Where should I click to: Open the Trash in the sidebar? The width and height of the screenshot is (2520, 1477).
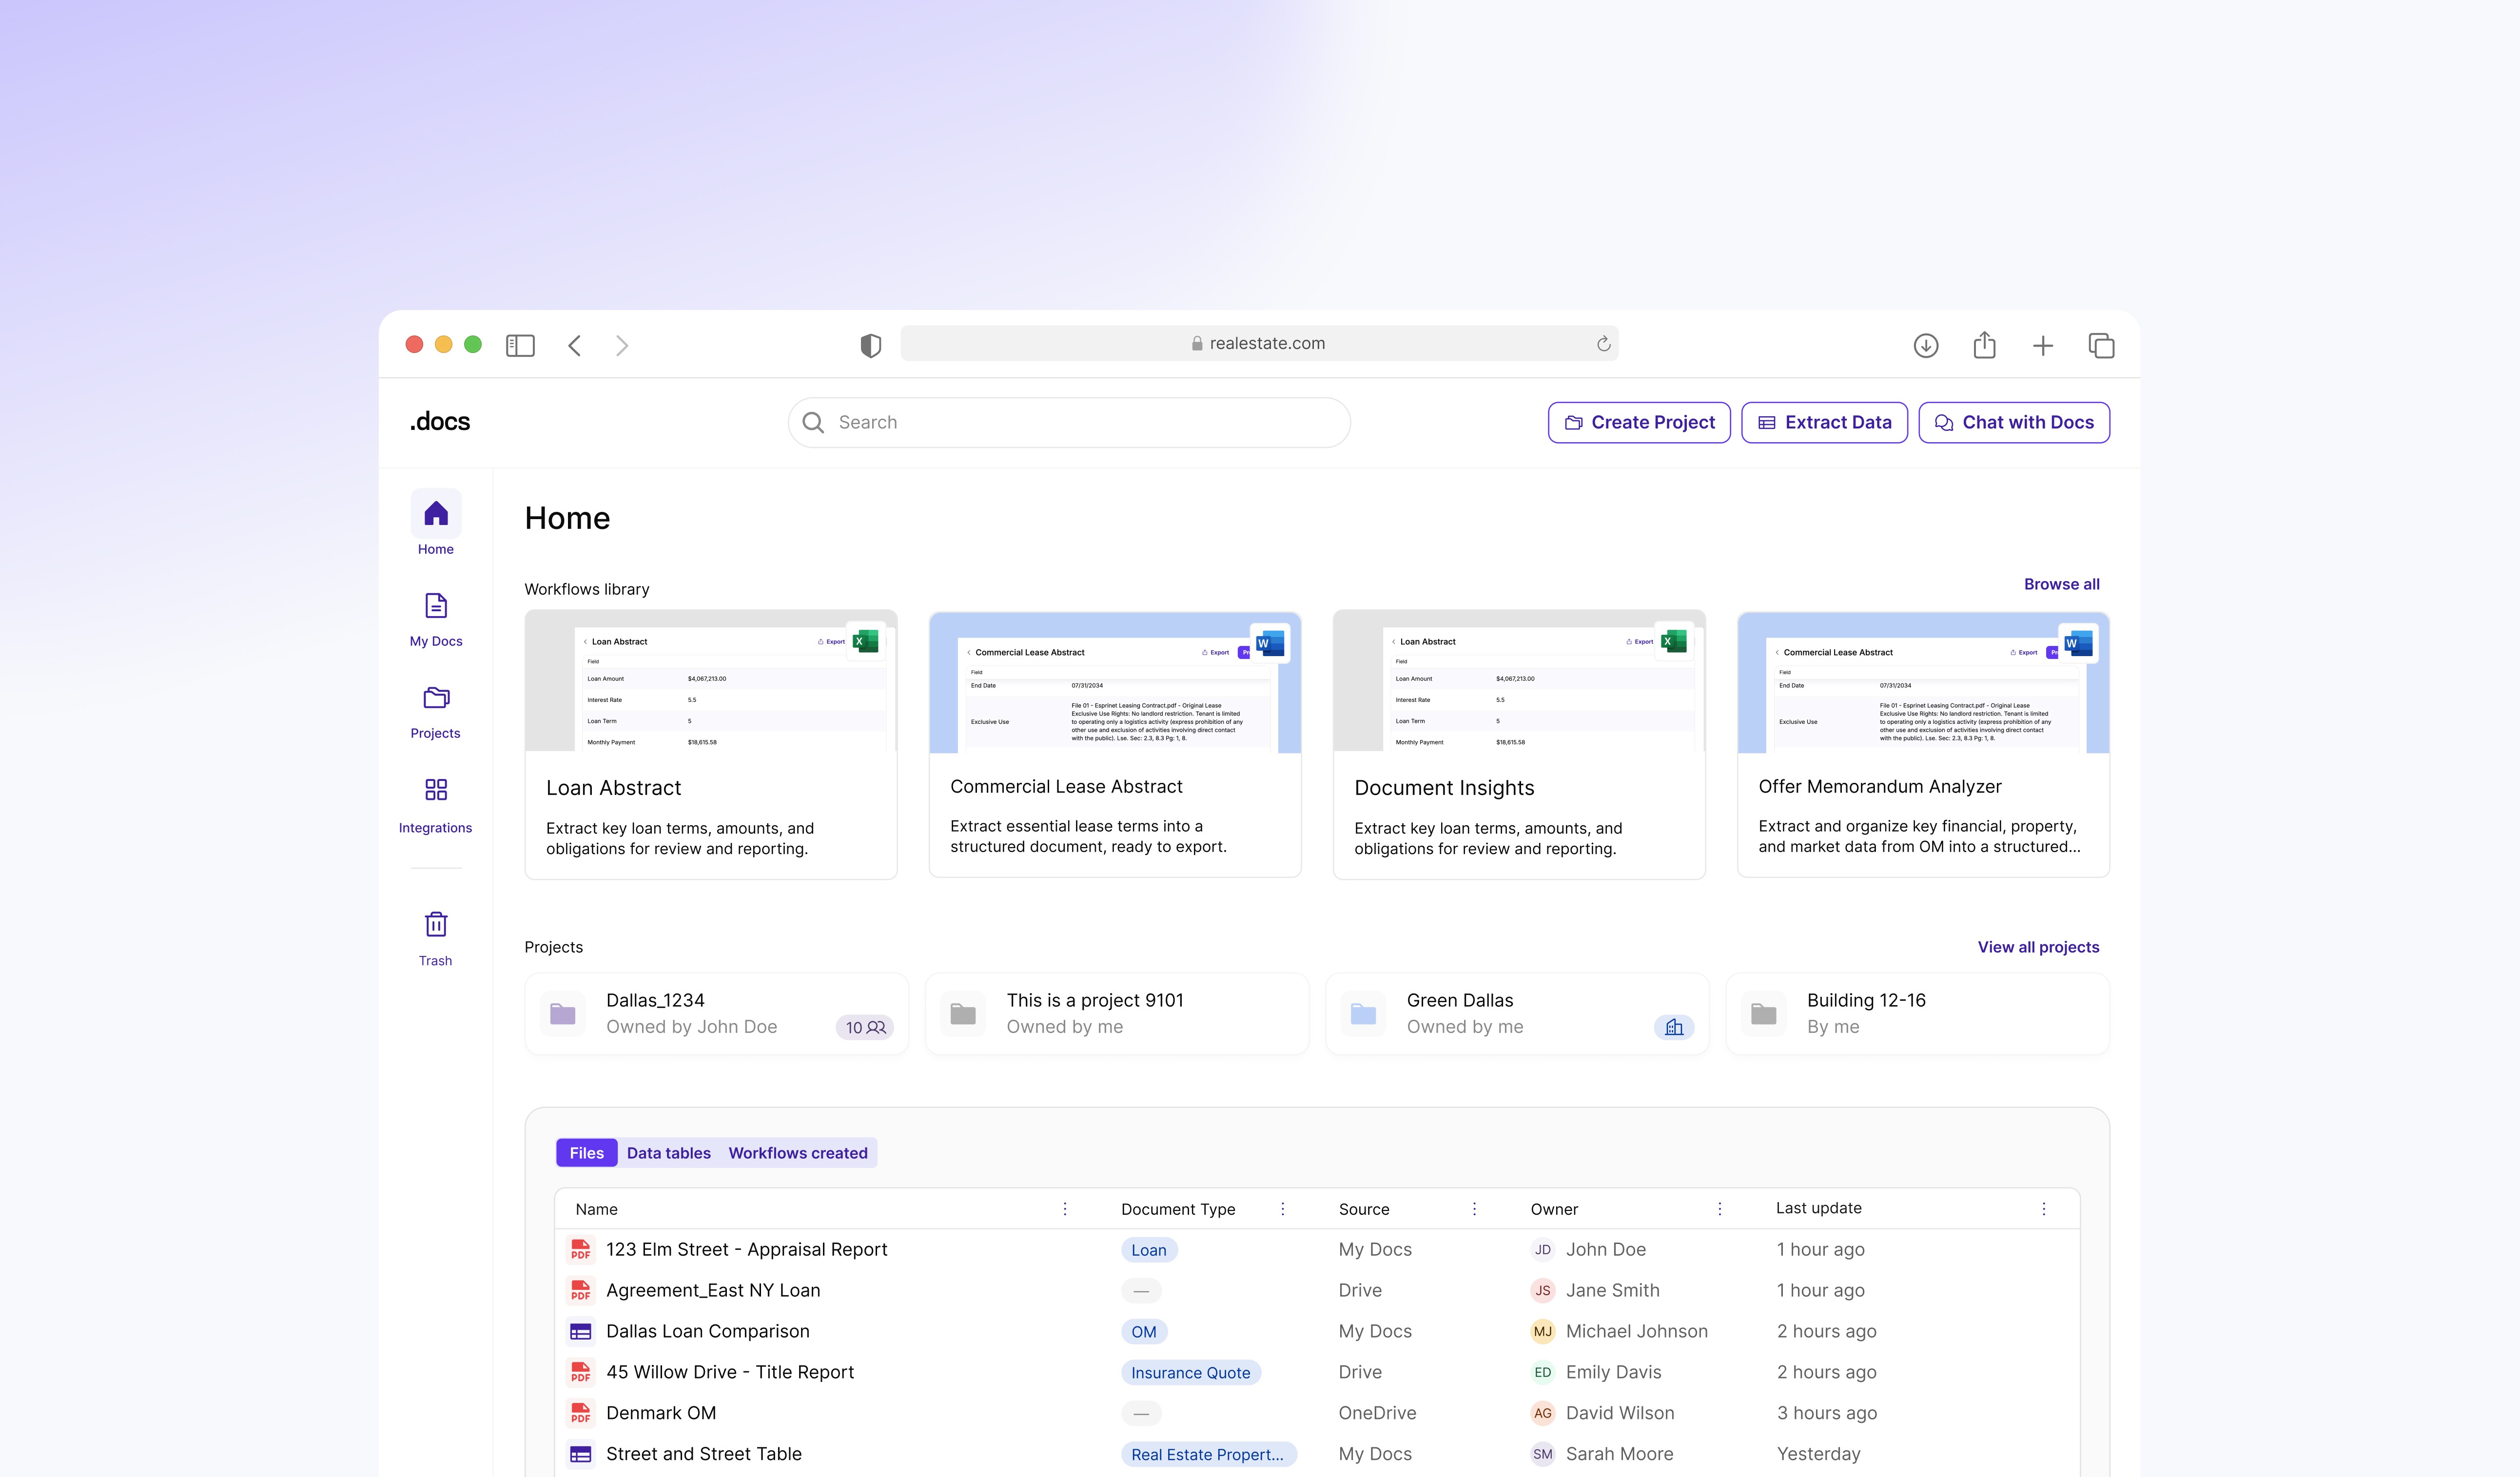435,925
